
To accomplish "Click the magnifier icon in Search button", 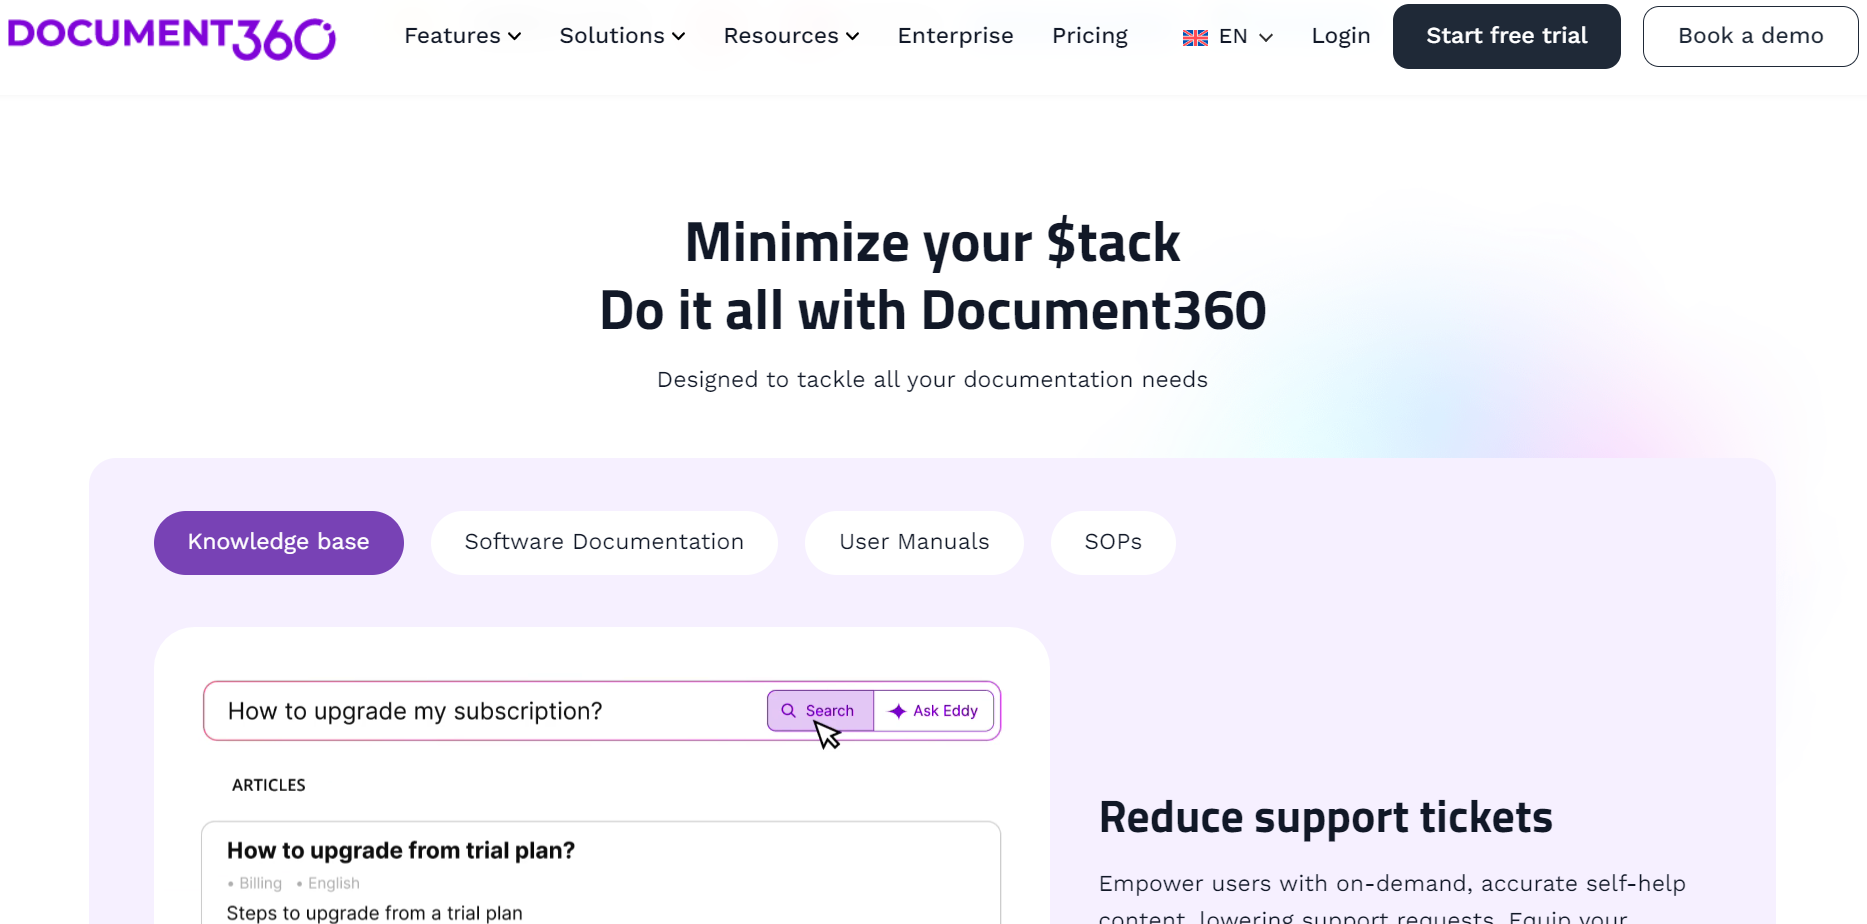I will pyautogui.click(x=788, y=711).
